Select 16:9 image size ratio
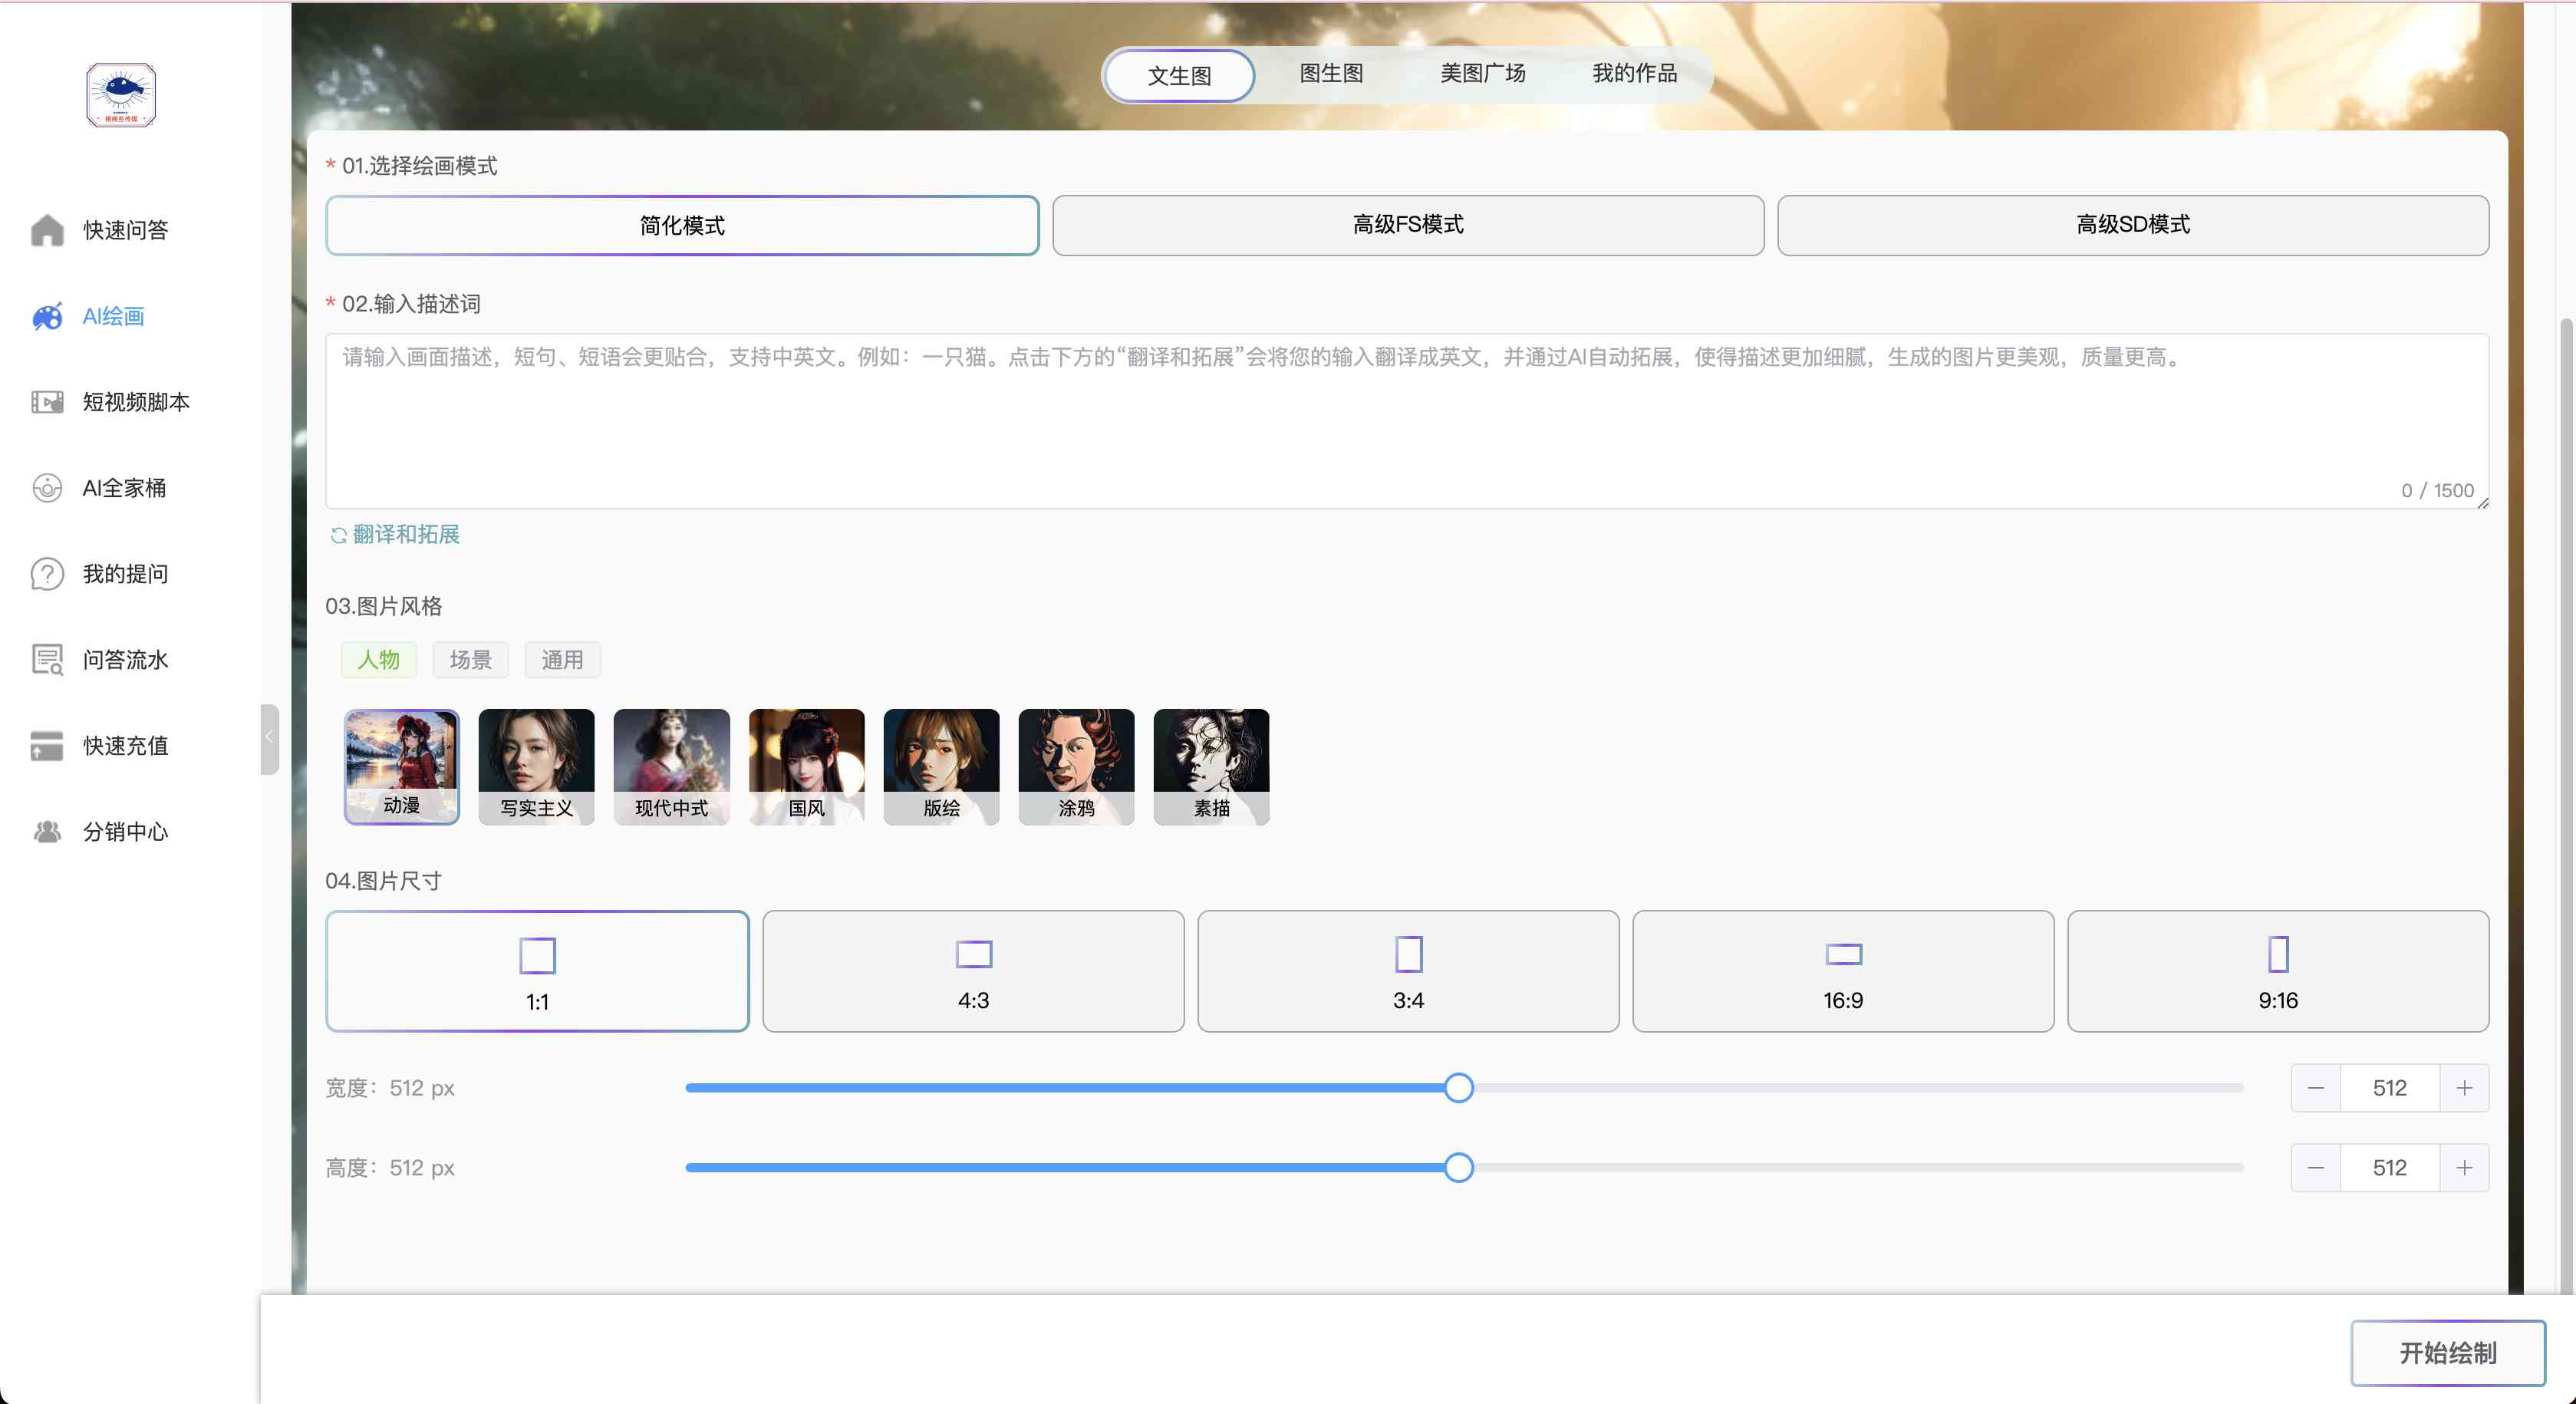This screenshot has height=1404, width=2576. (x=1841, y=967)
